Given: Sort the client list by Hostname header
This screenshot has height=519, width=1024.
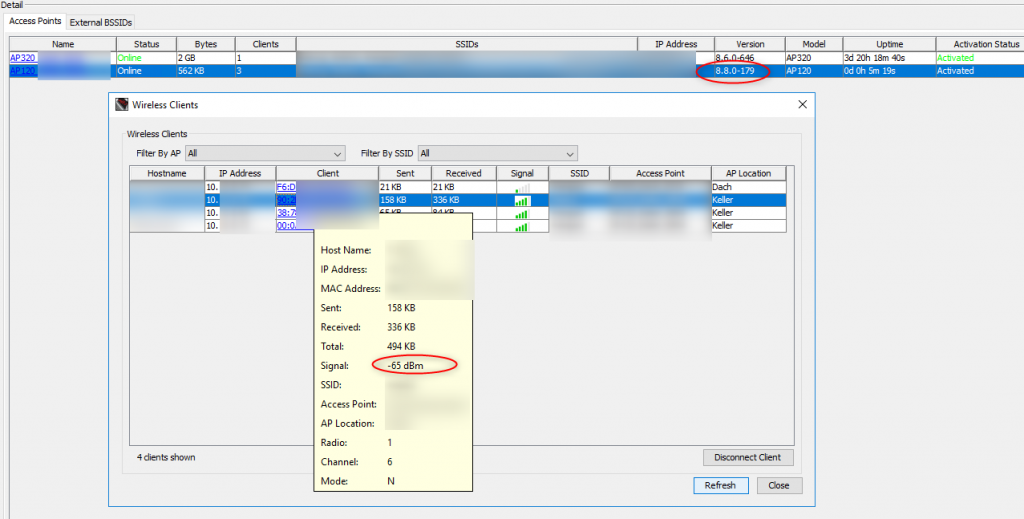Looking at the screenshot, I should click(166, 173).
